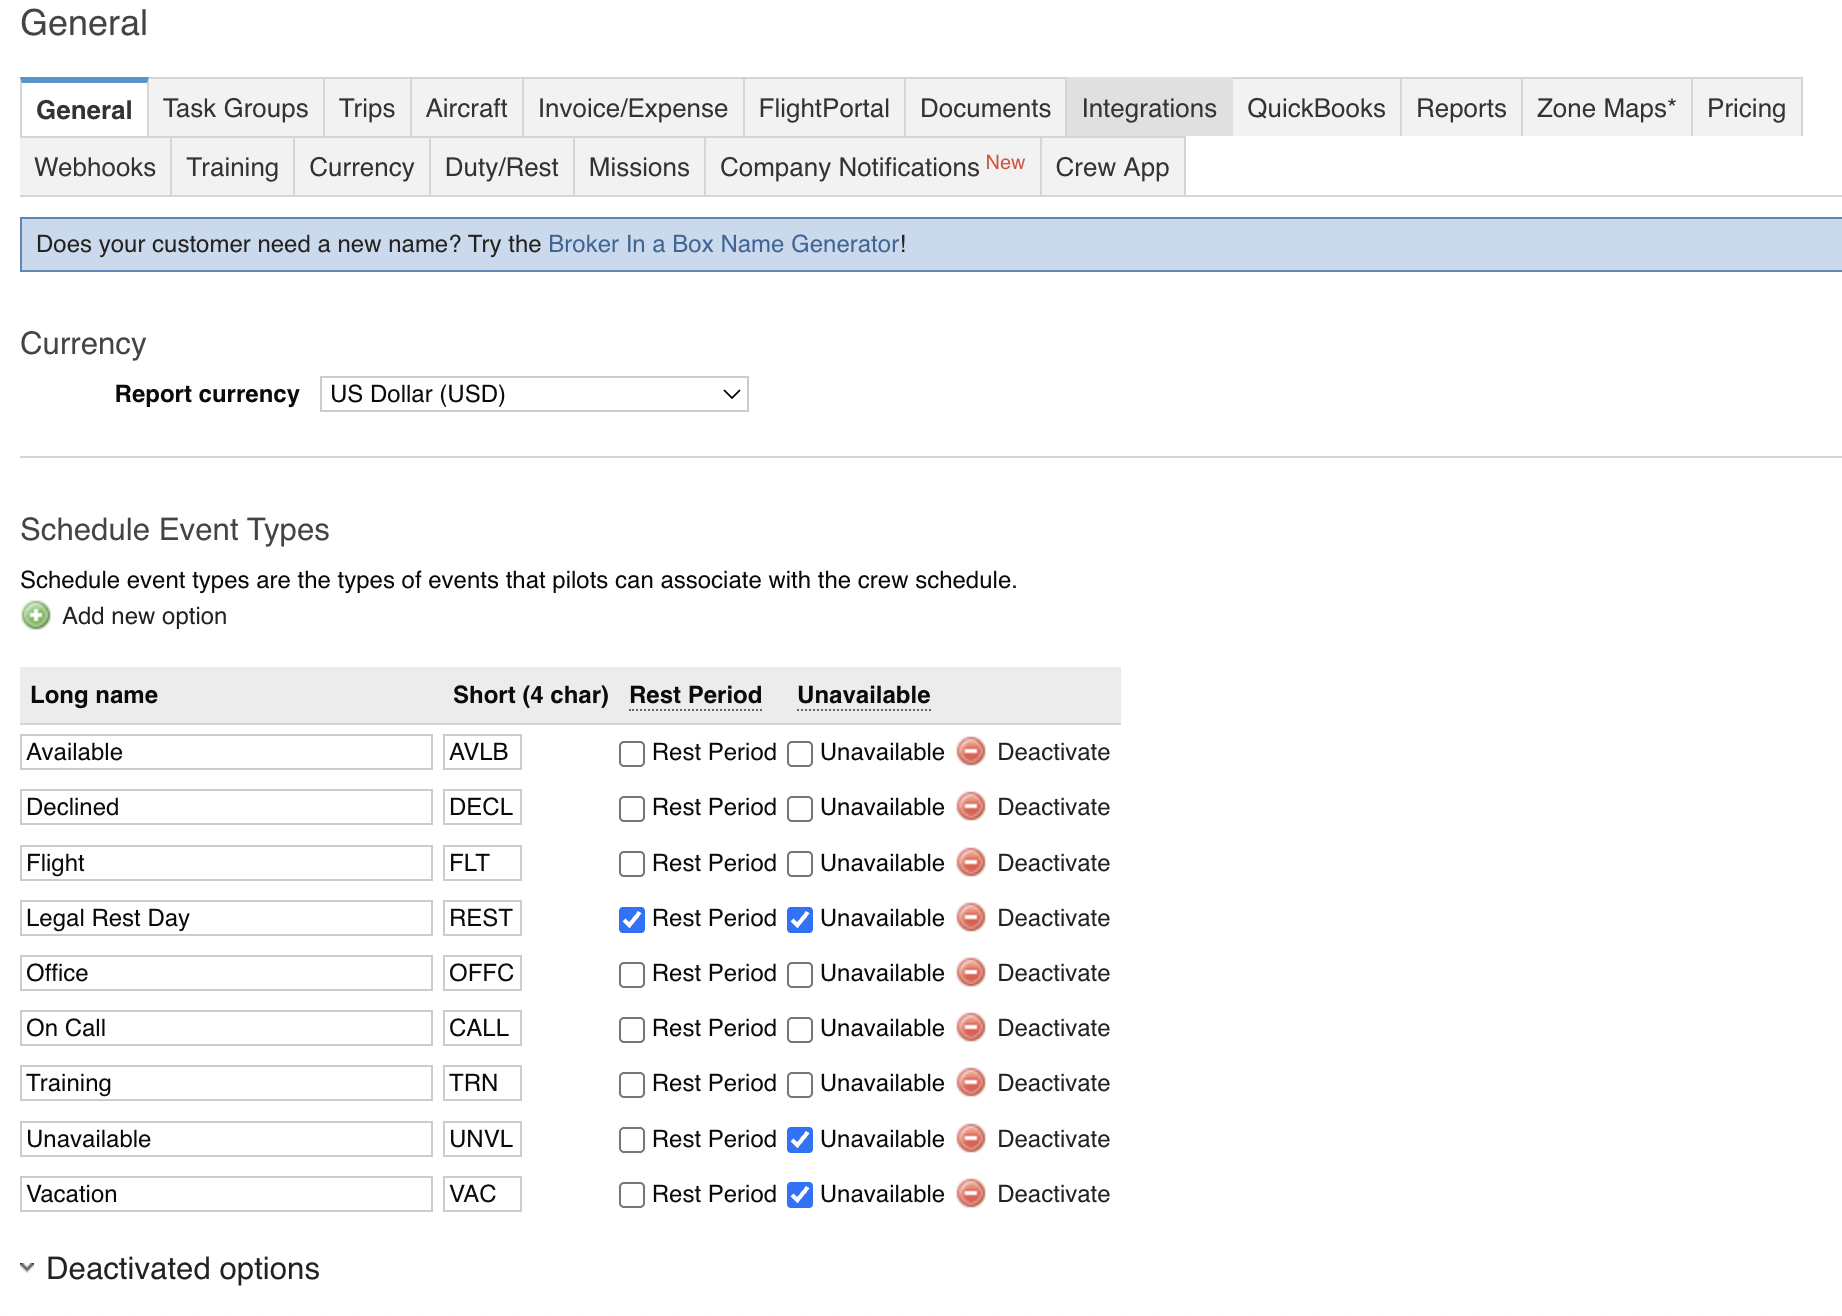This screenshot has width=1842, height=1316.
Task: Deactivate the Flight event type
Action: coord(970,862)
